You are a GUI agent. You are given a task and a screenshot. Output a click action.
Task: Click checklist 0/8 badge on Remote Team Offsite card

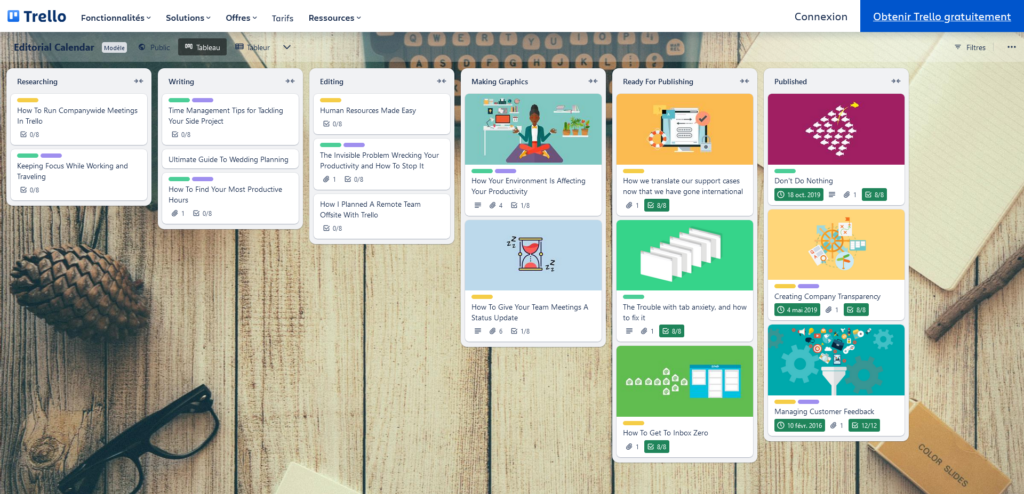click(x=332, y=229)
